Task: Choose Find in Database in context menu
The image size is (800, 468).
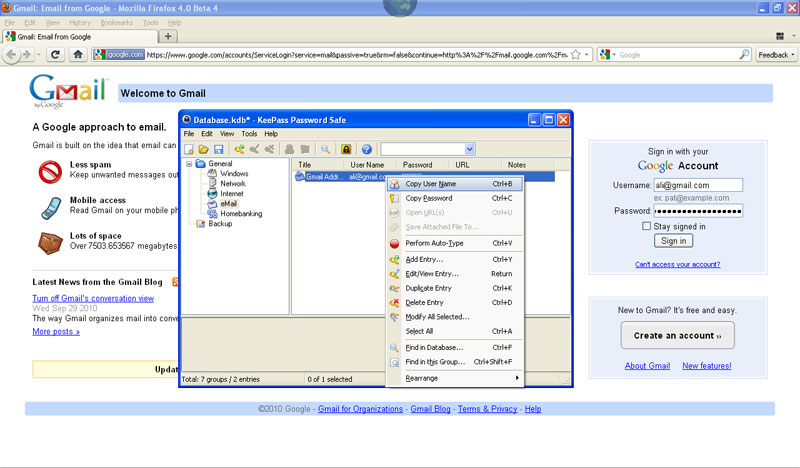Action: click(455, 347)
